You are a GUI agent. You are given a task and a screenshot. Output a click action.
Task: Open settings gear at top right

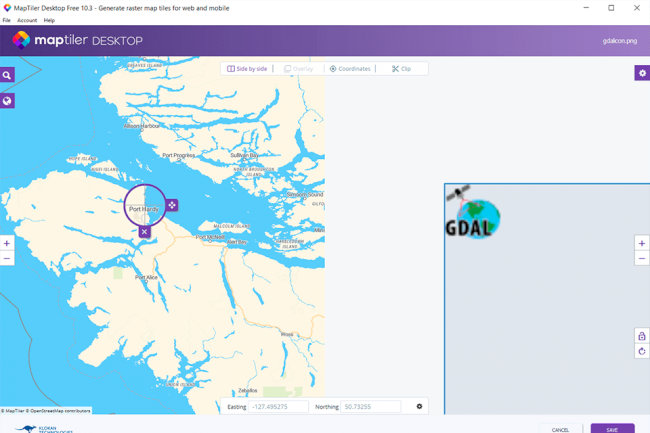[x=642, y=73]
